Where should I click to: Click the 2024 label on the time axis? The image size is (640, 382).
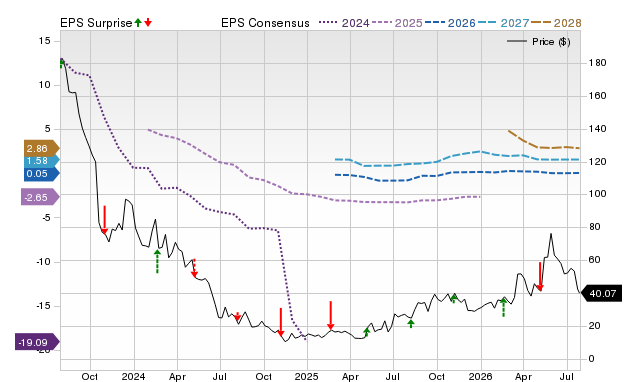point(133,376)
